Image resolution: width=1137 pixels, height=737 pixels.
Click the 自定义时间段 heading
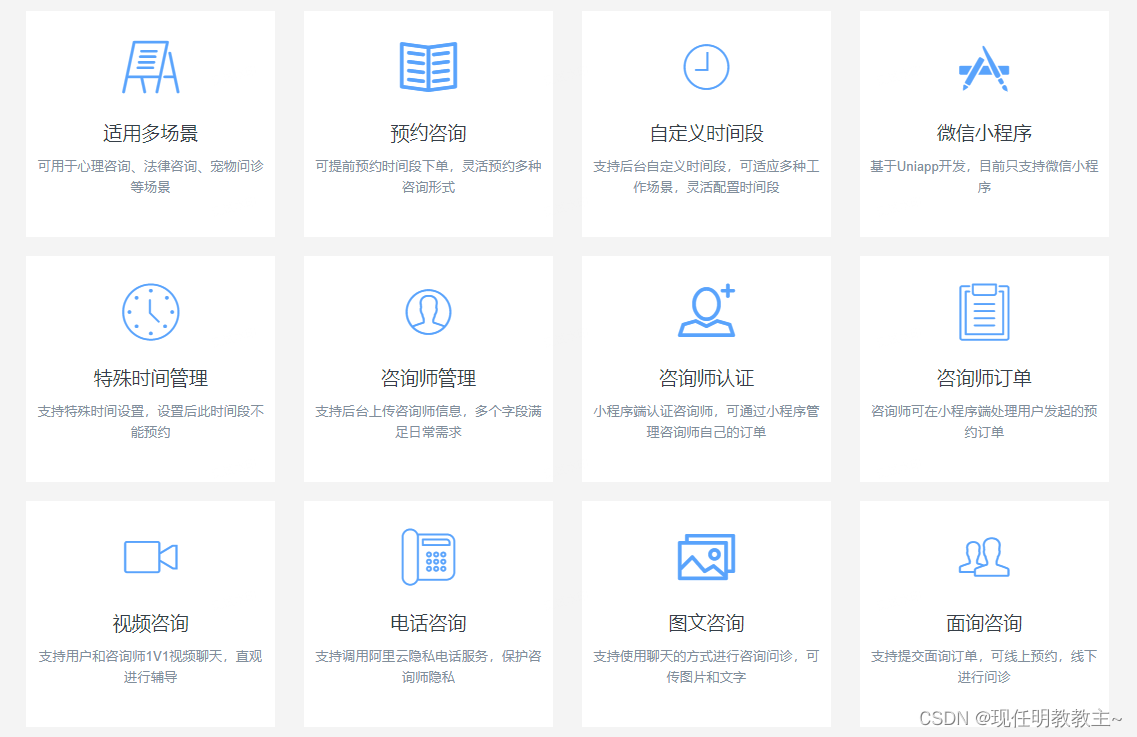tap(706, 131)
